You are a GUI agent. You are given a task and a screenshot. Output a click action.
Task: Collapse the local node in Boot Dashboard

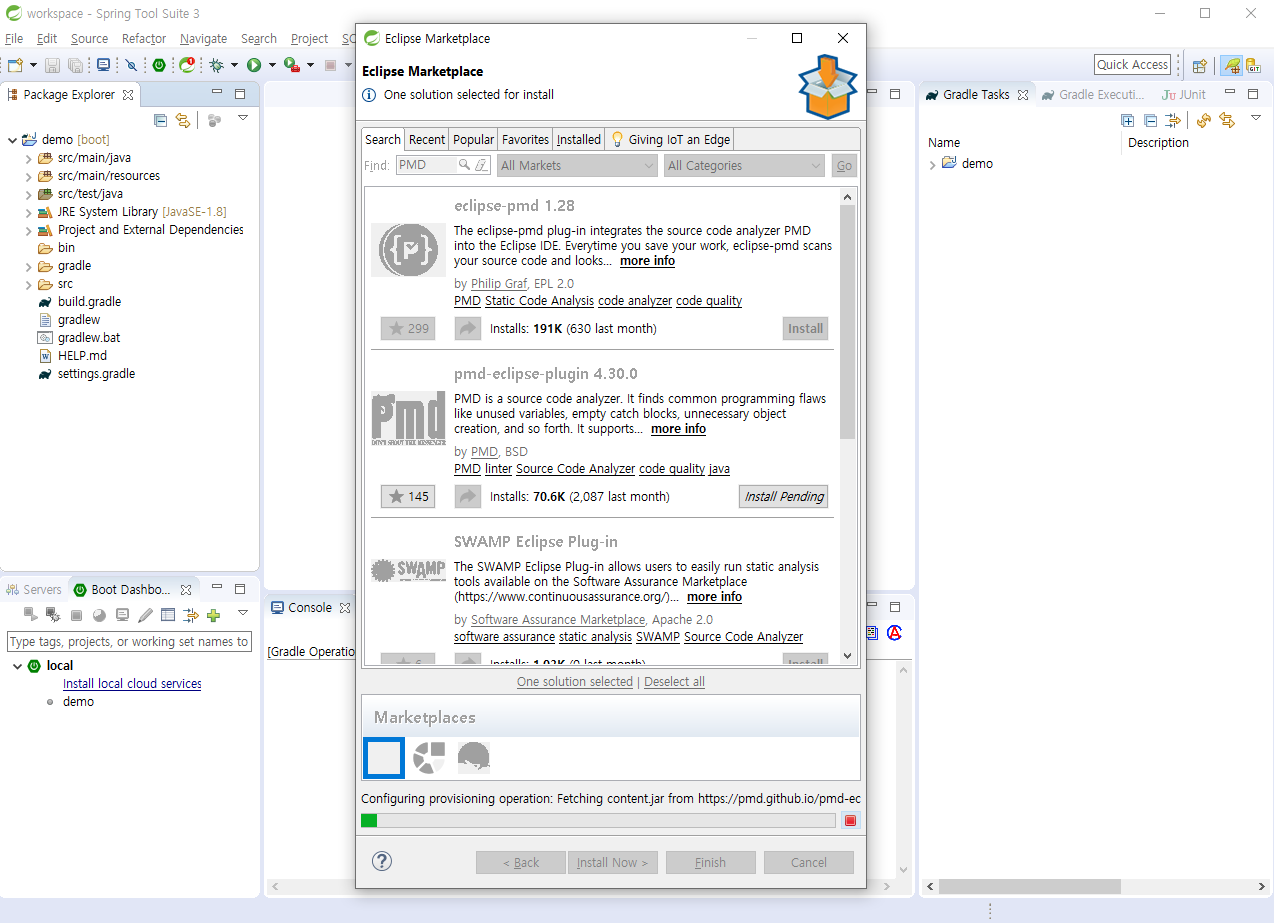(x=17, y=666)
